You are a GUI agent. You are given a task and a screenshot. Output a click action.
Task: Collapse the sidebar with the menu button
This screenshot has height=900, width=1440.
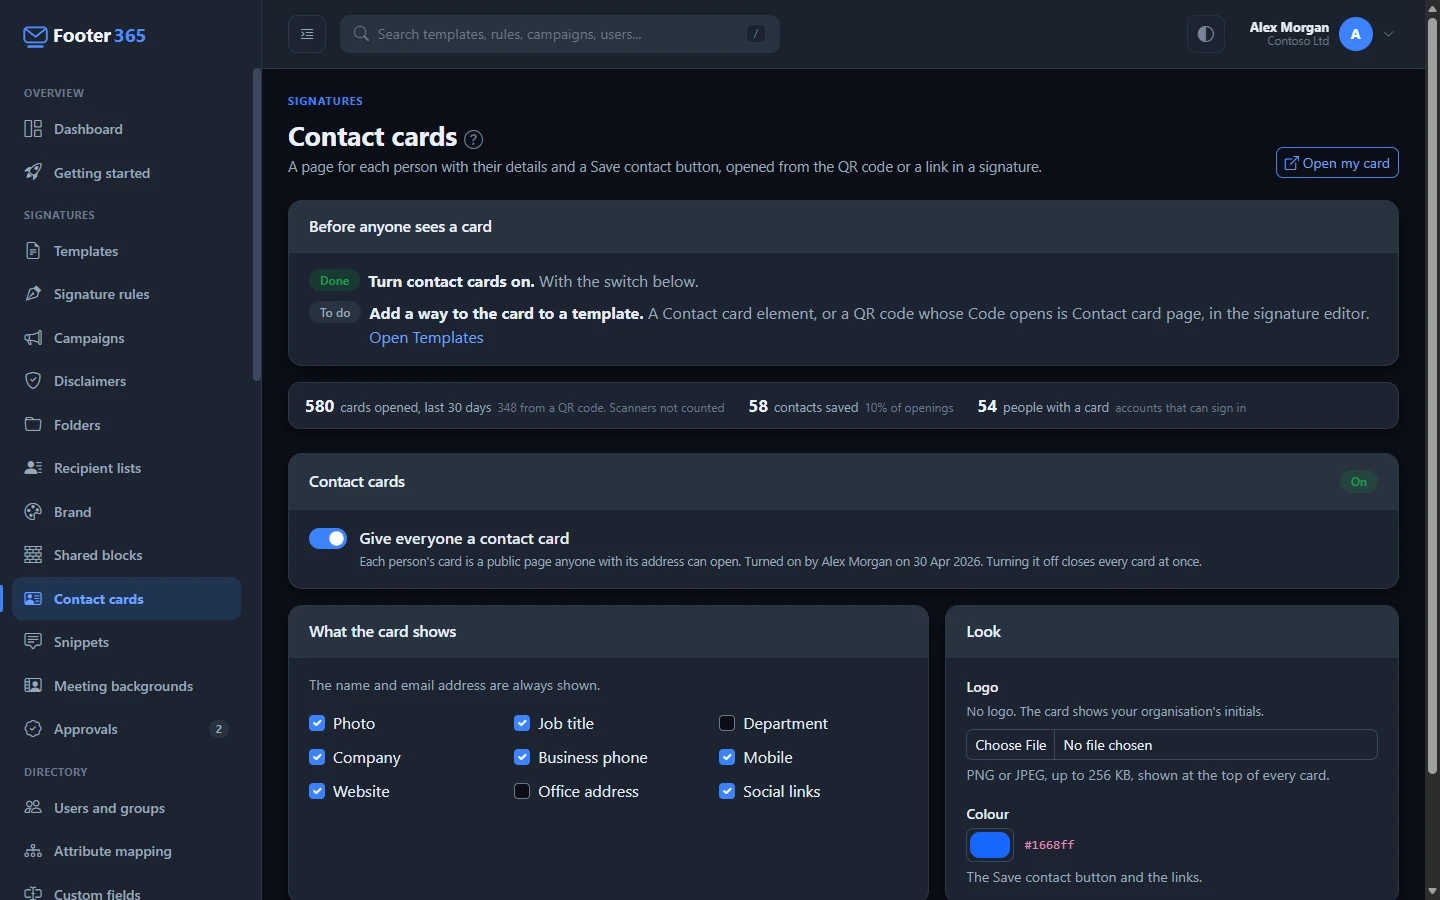coord(307,34)
